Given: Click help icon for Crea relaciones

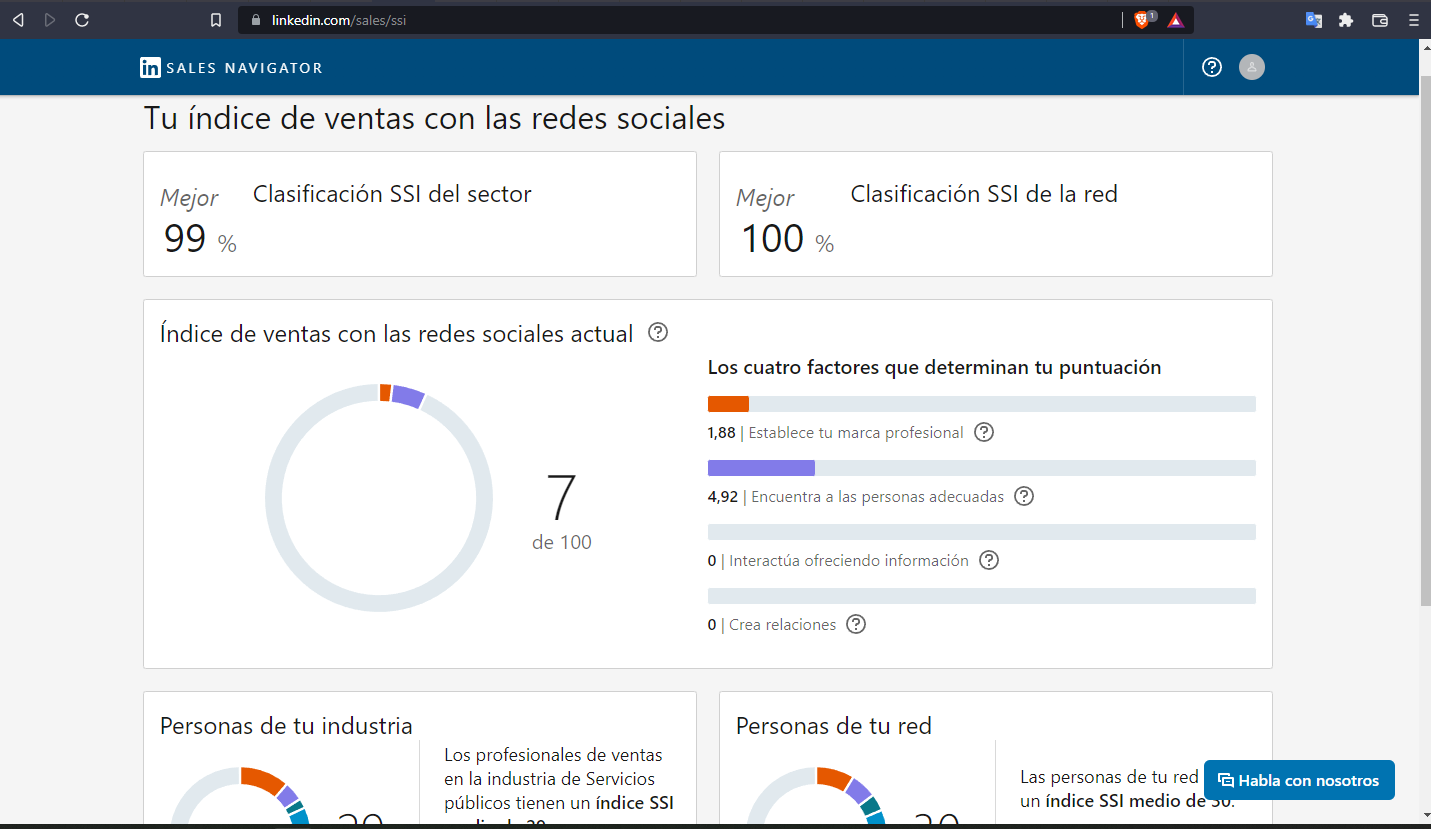Looking at the screenshot, I should click(x=856, y=624).
